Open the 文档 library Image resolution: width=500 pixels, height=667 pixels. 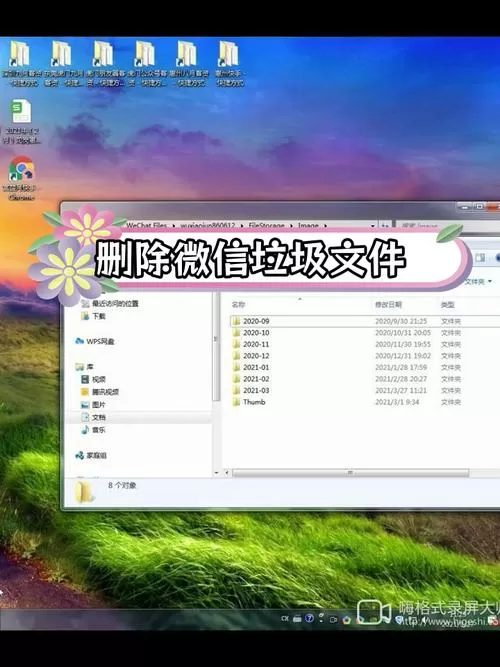point(94,417)
